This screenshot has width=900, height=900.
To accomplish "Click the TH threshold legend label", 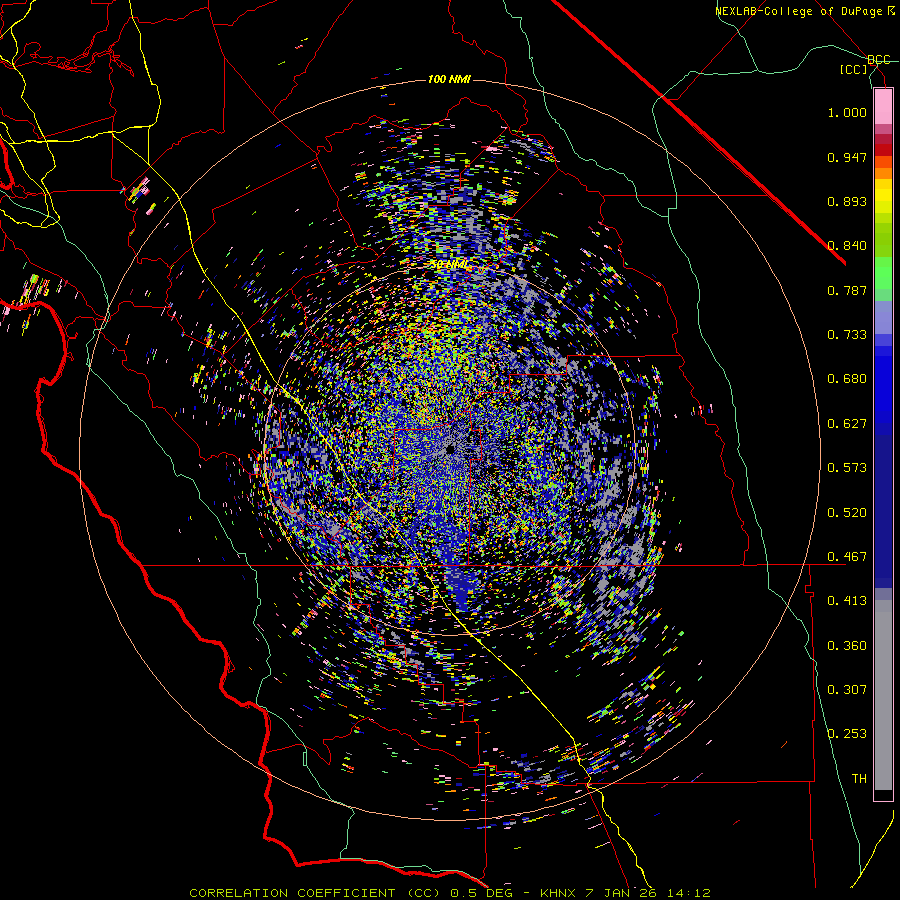I will tap(859, 779).
